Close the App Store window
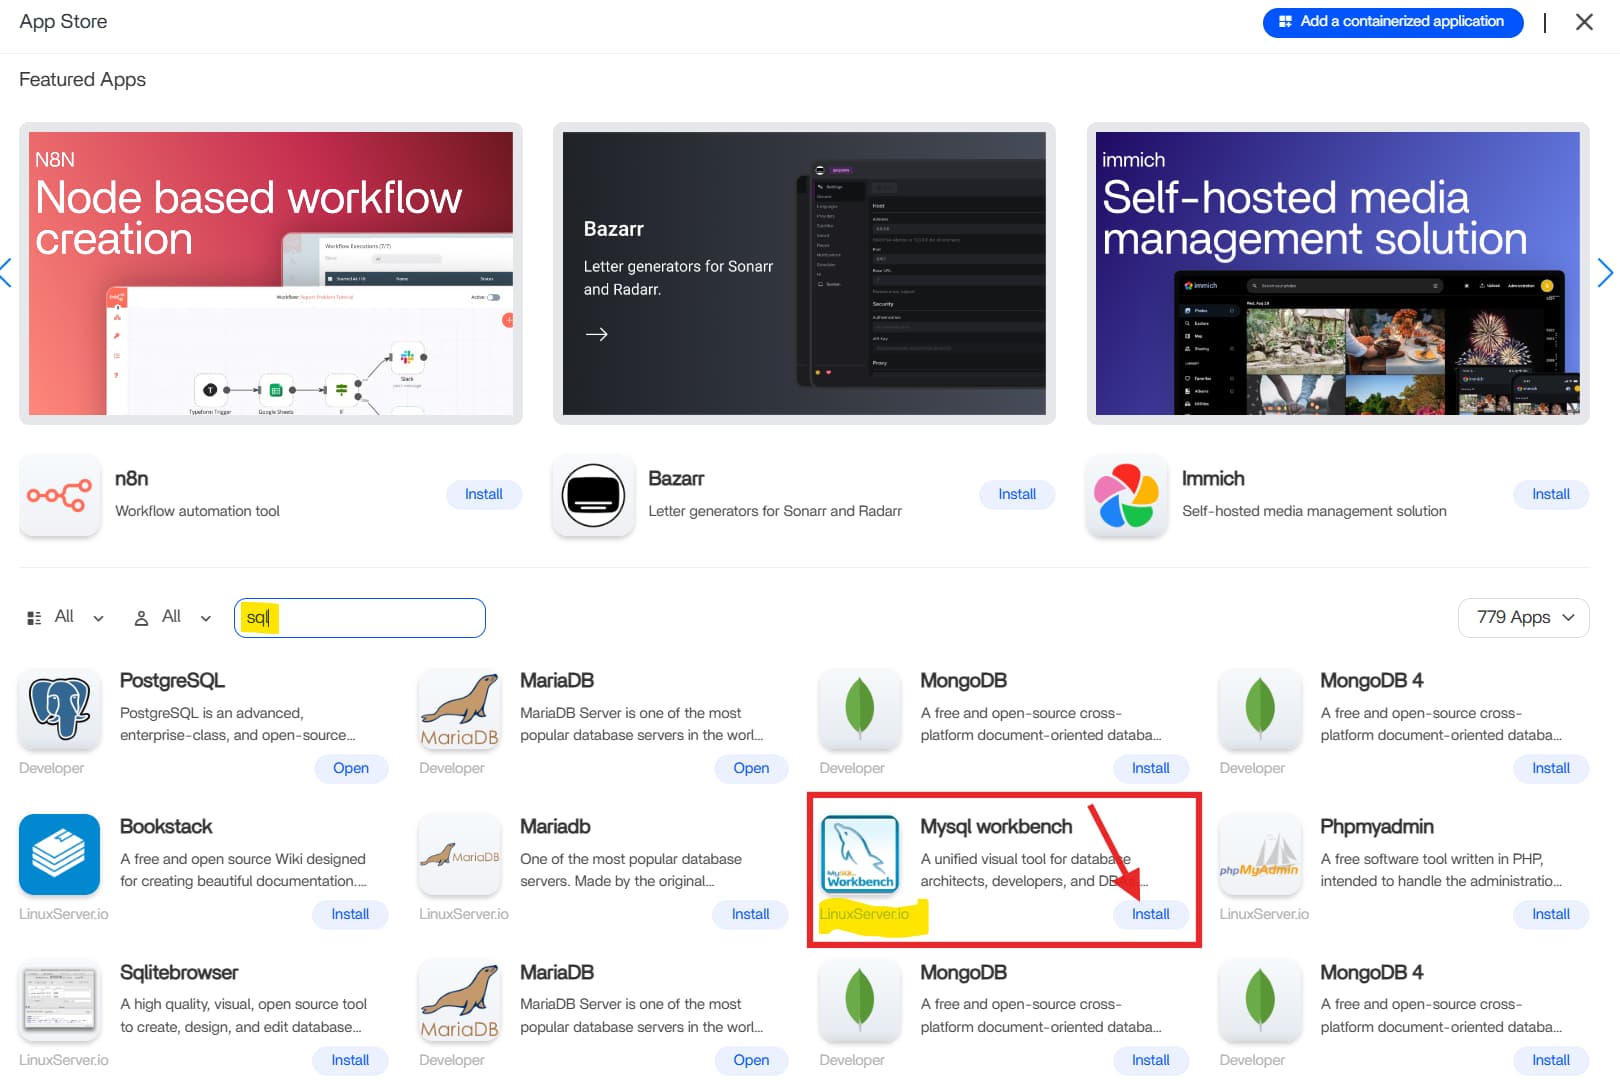 1584,22
